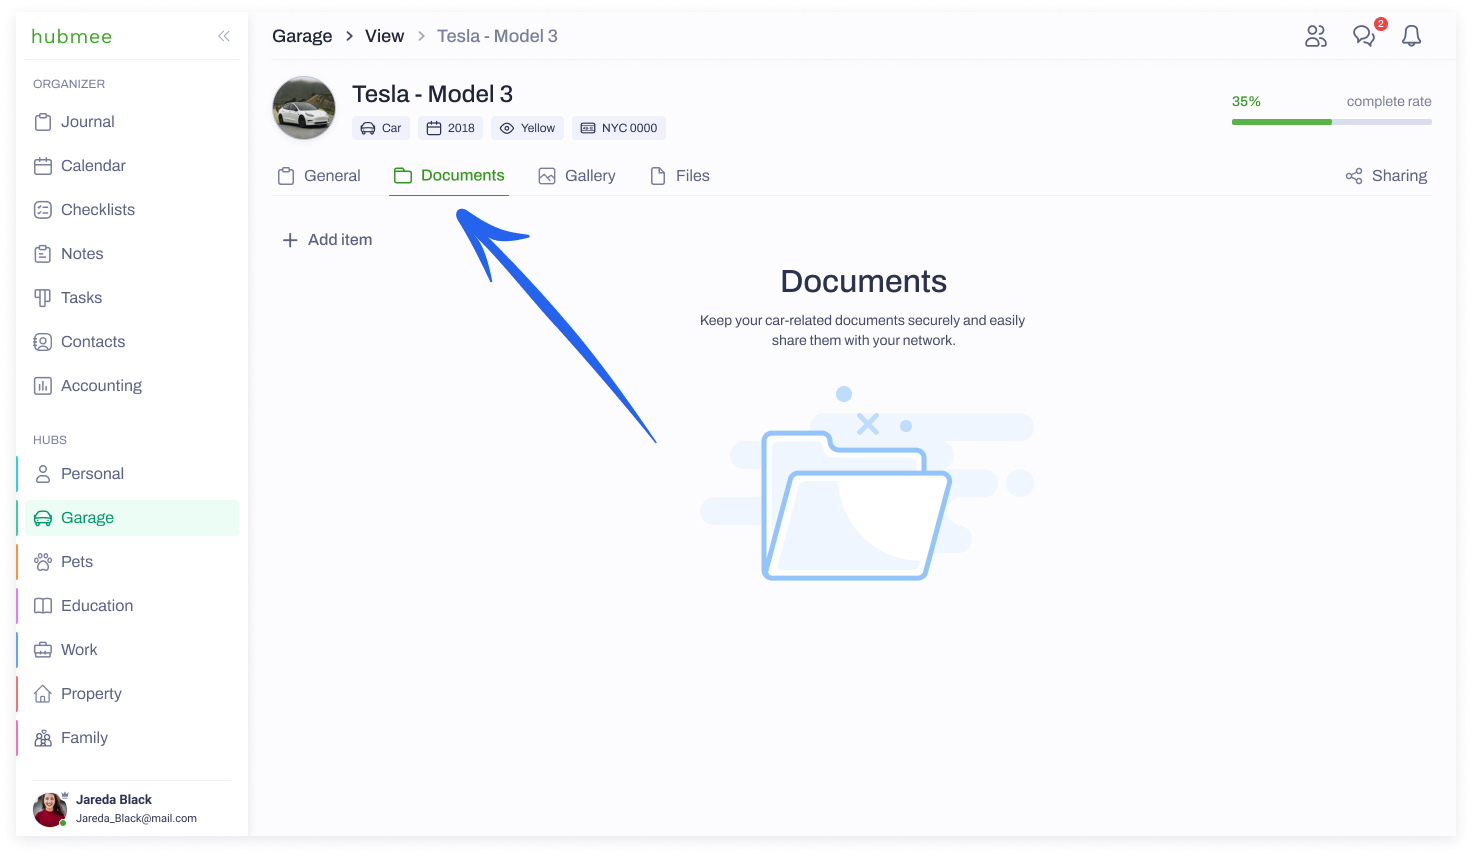Open the network users icon

[x=1316, y=36]
